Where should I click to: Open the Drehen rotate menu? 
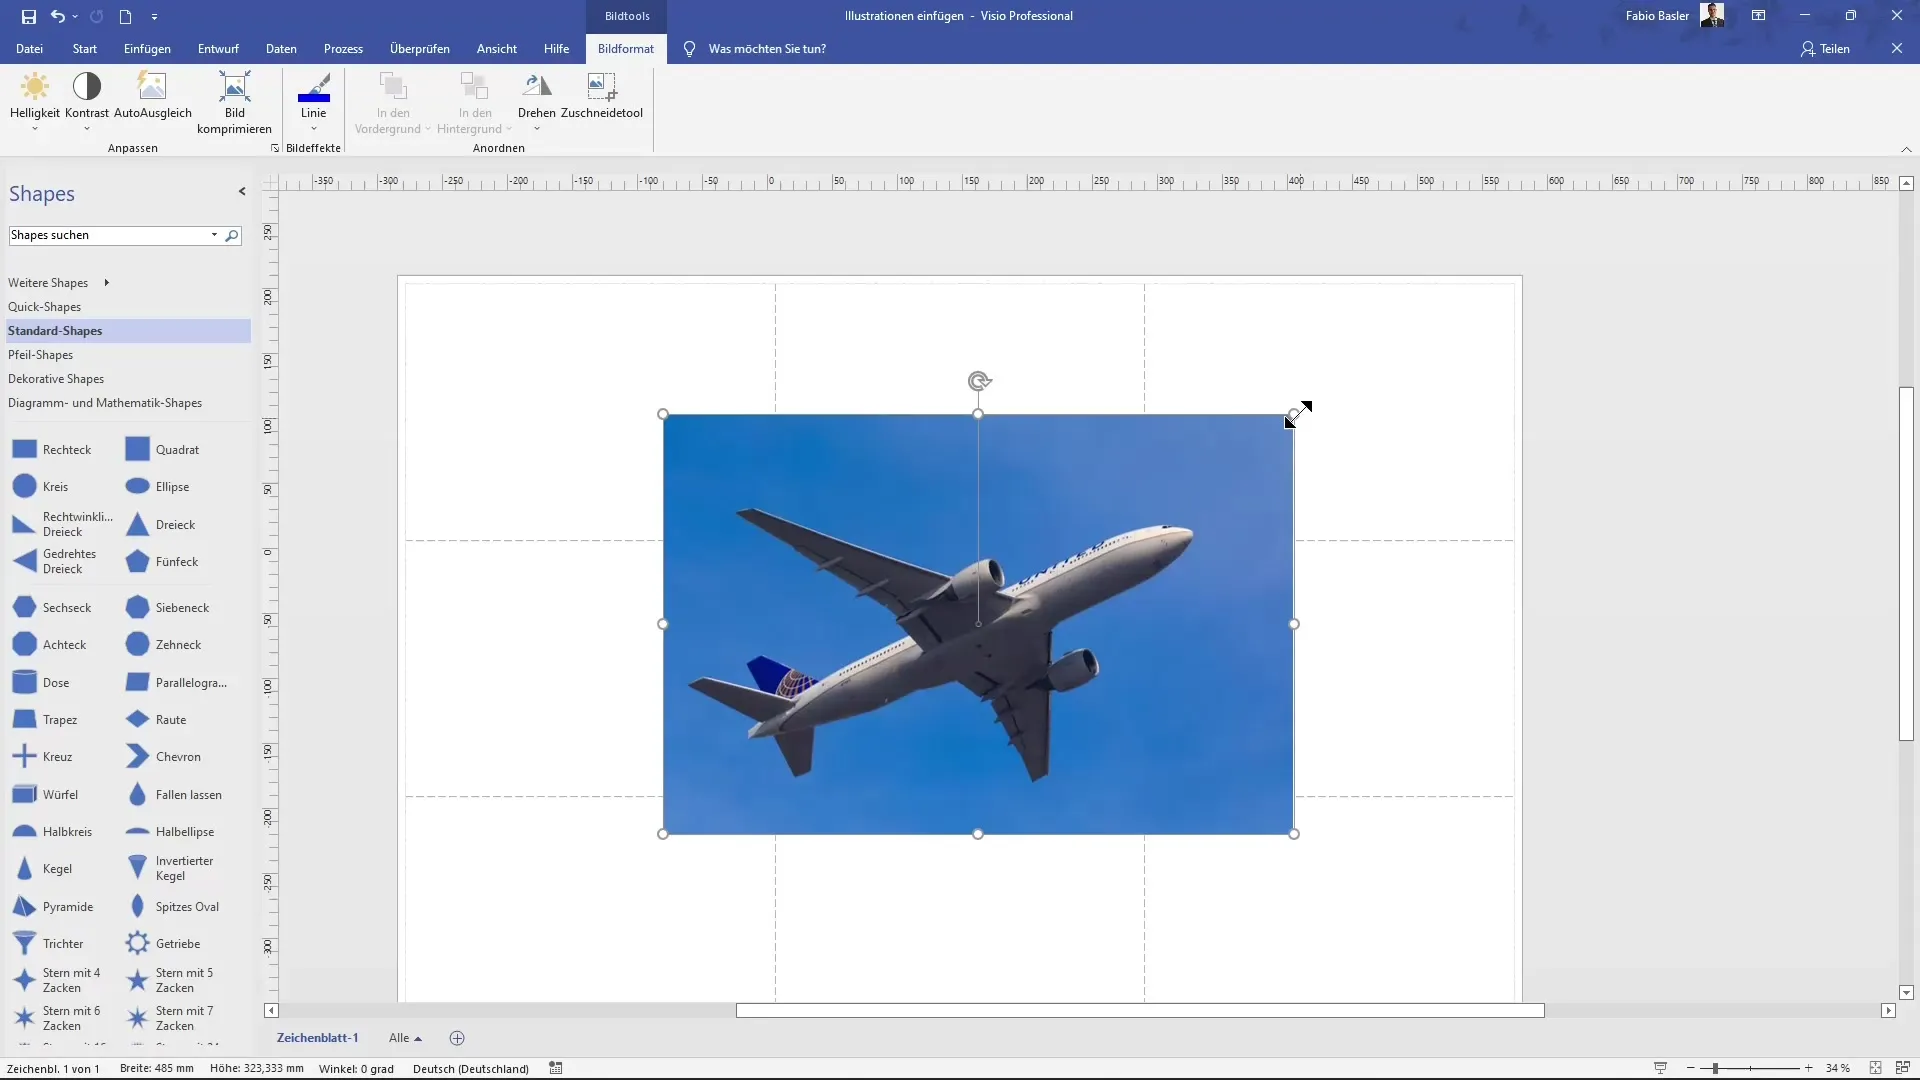pos(537,101)
